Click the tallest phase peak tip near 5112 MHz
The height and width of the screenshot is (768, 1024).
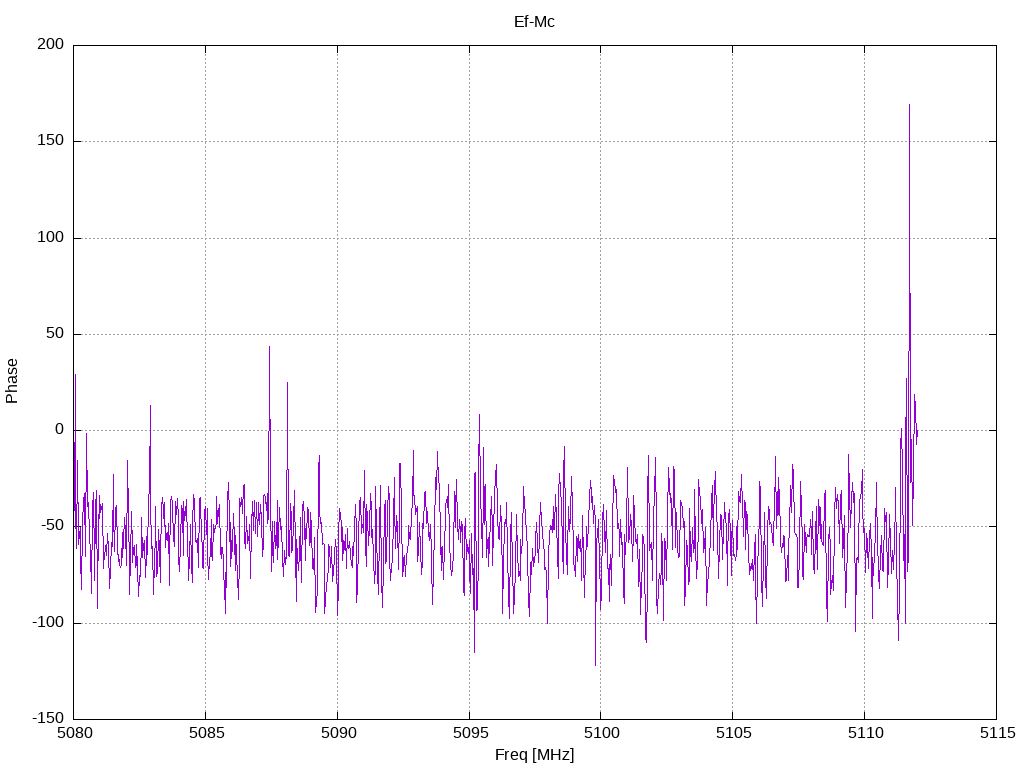pyautogui.click(x=909, y=105)
